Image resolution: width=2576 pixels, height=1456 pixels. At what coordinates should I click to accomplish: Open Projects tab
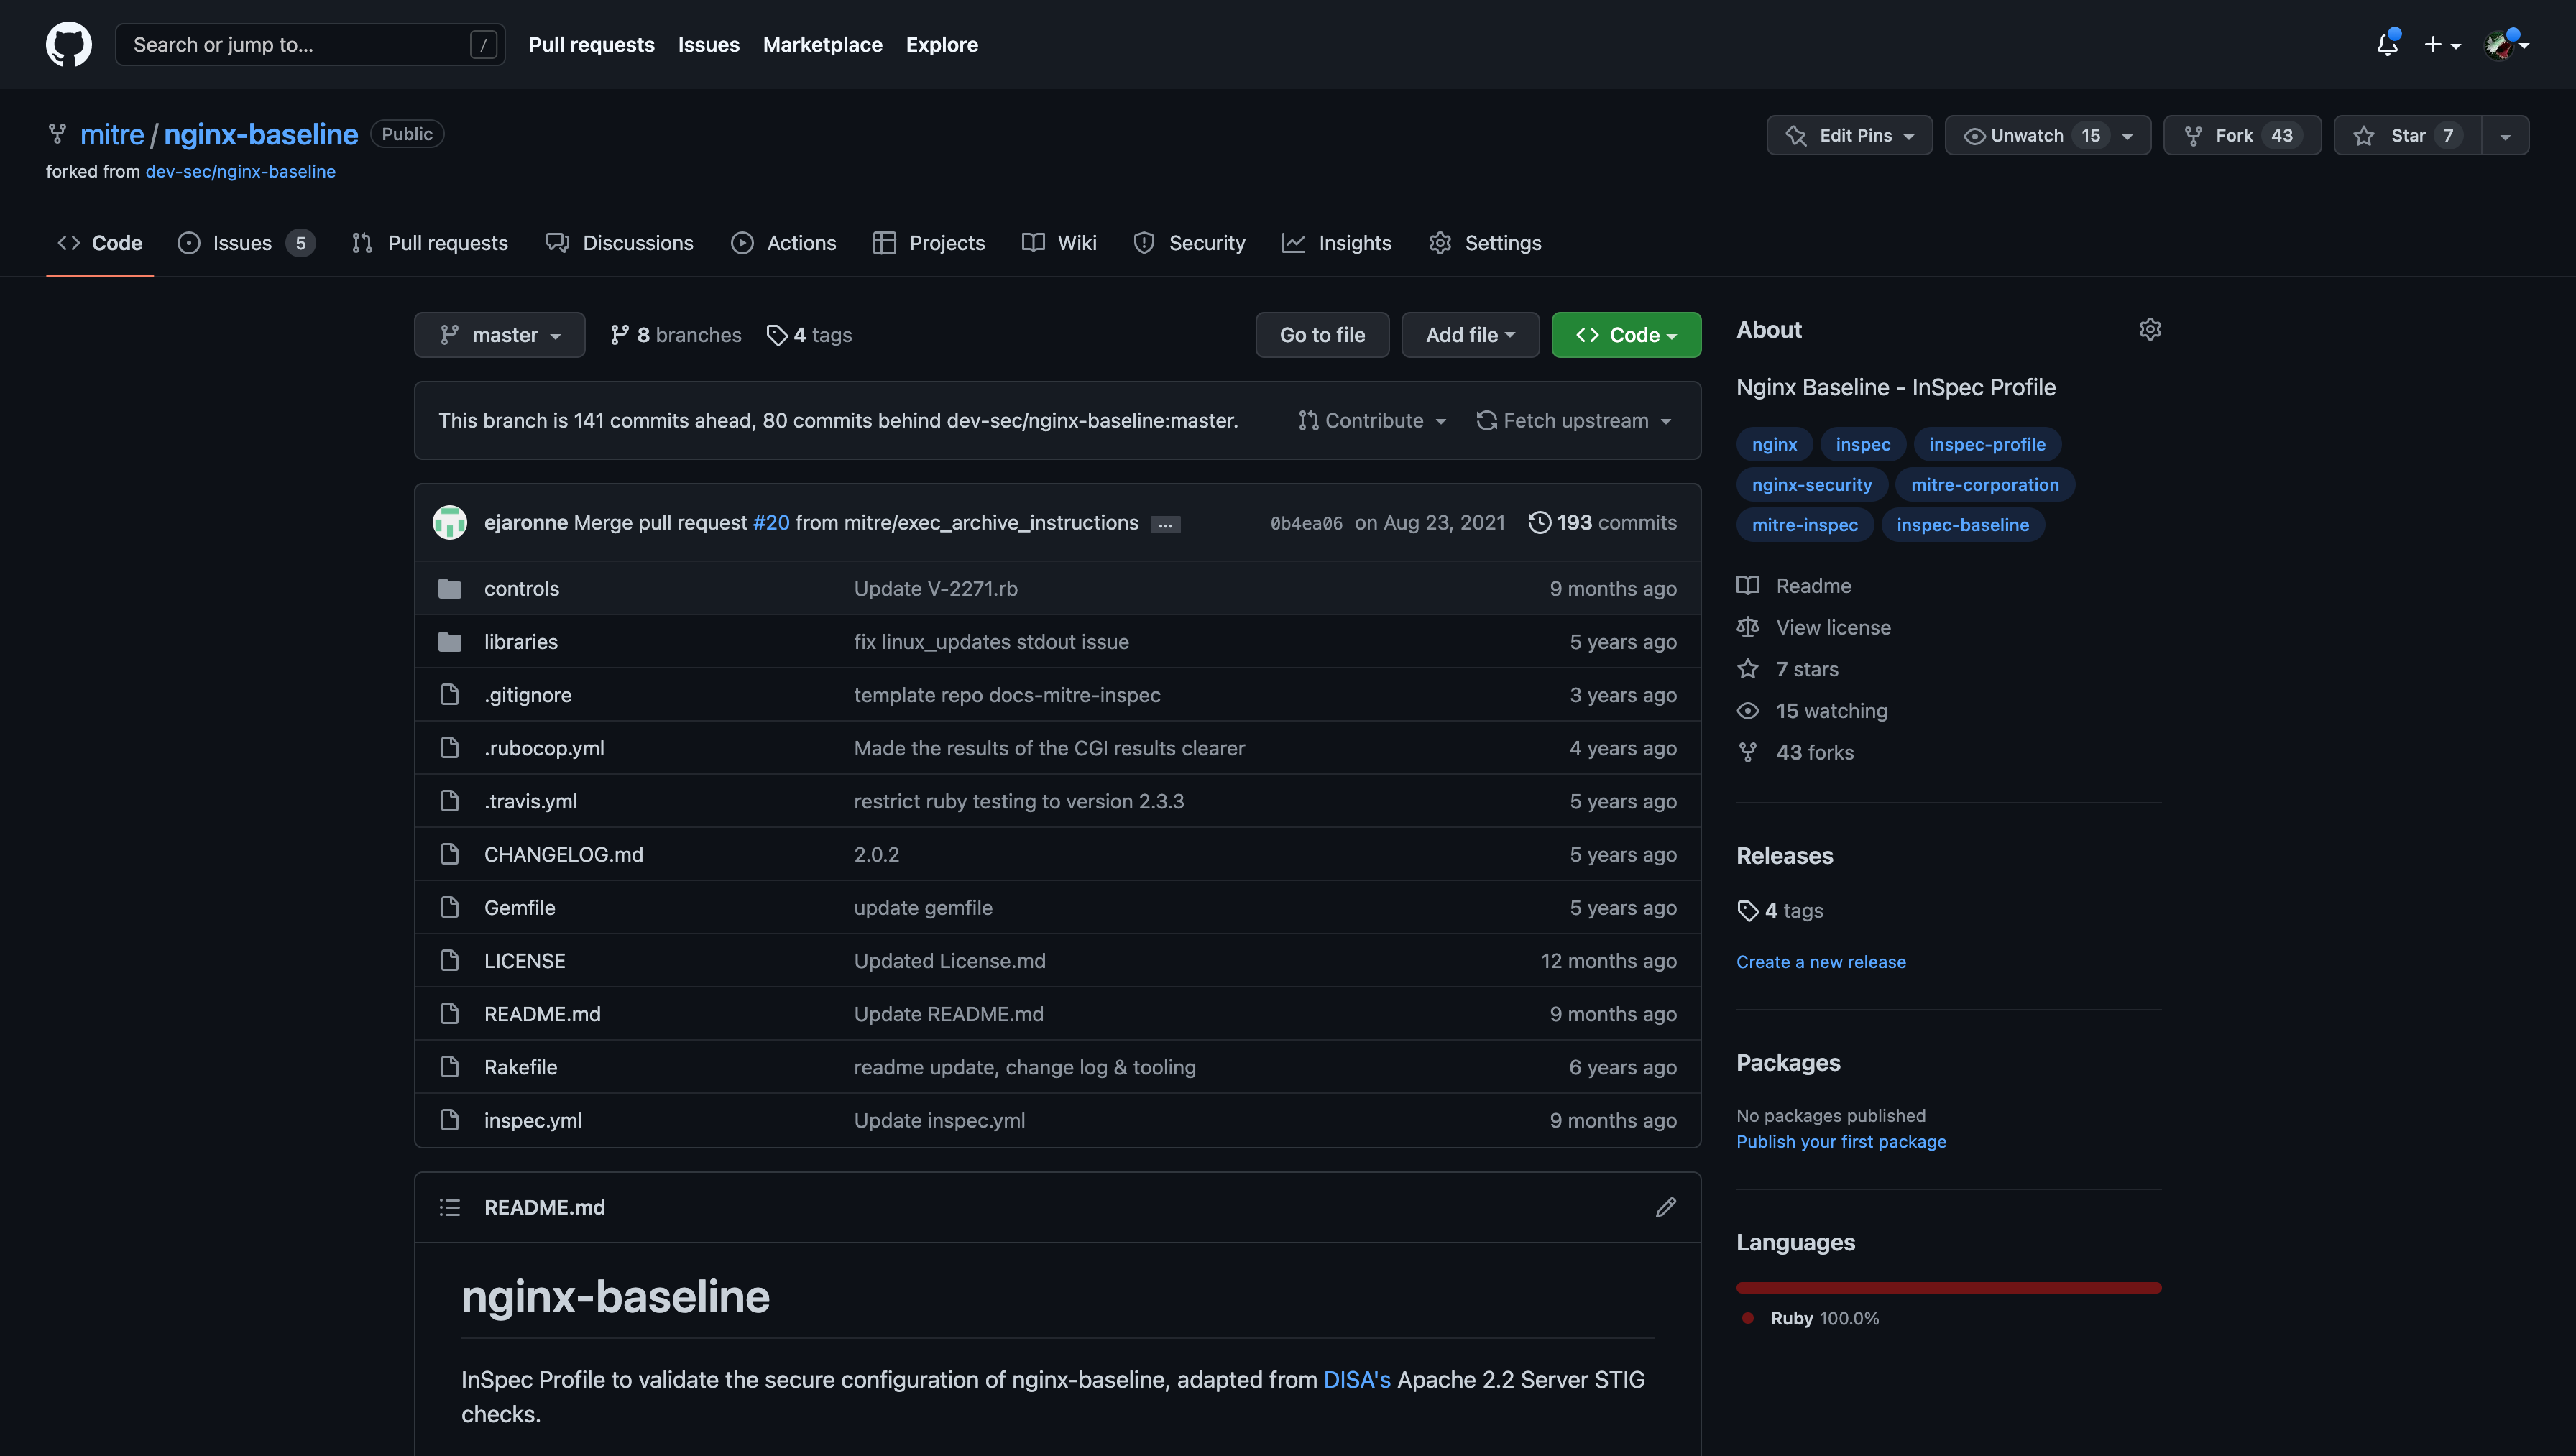coord(929,243)
